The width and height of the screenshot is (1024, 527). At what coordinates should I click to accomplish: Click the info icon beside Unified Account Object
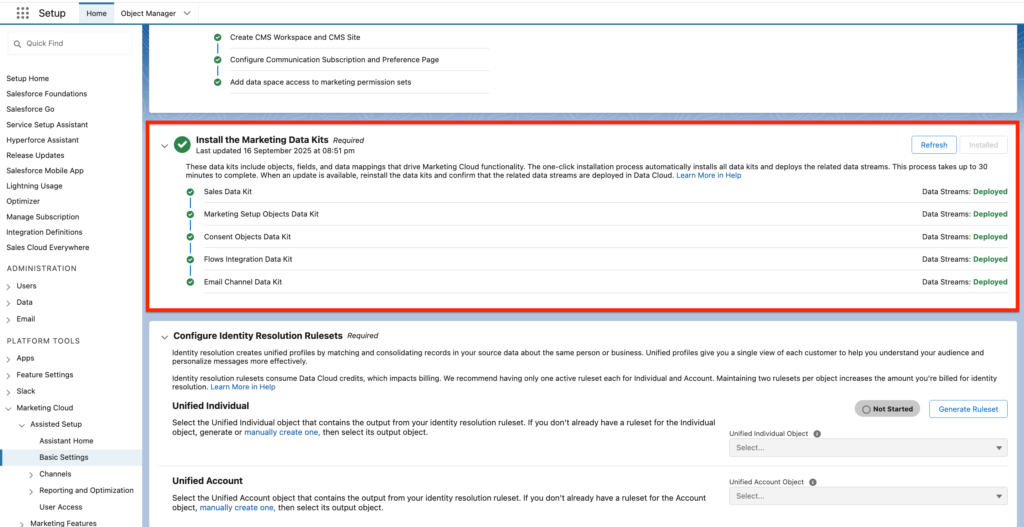[812, 482]
